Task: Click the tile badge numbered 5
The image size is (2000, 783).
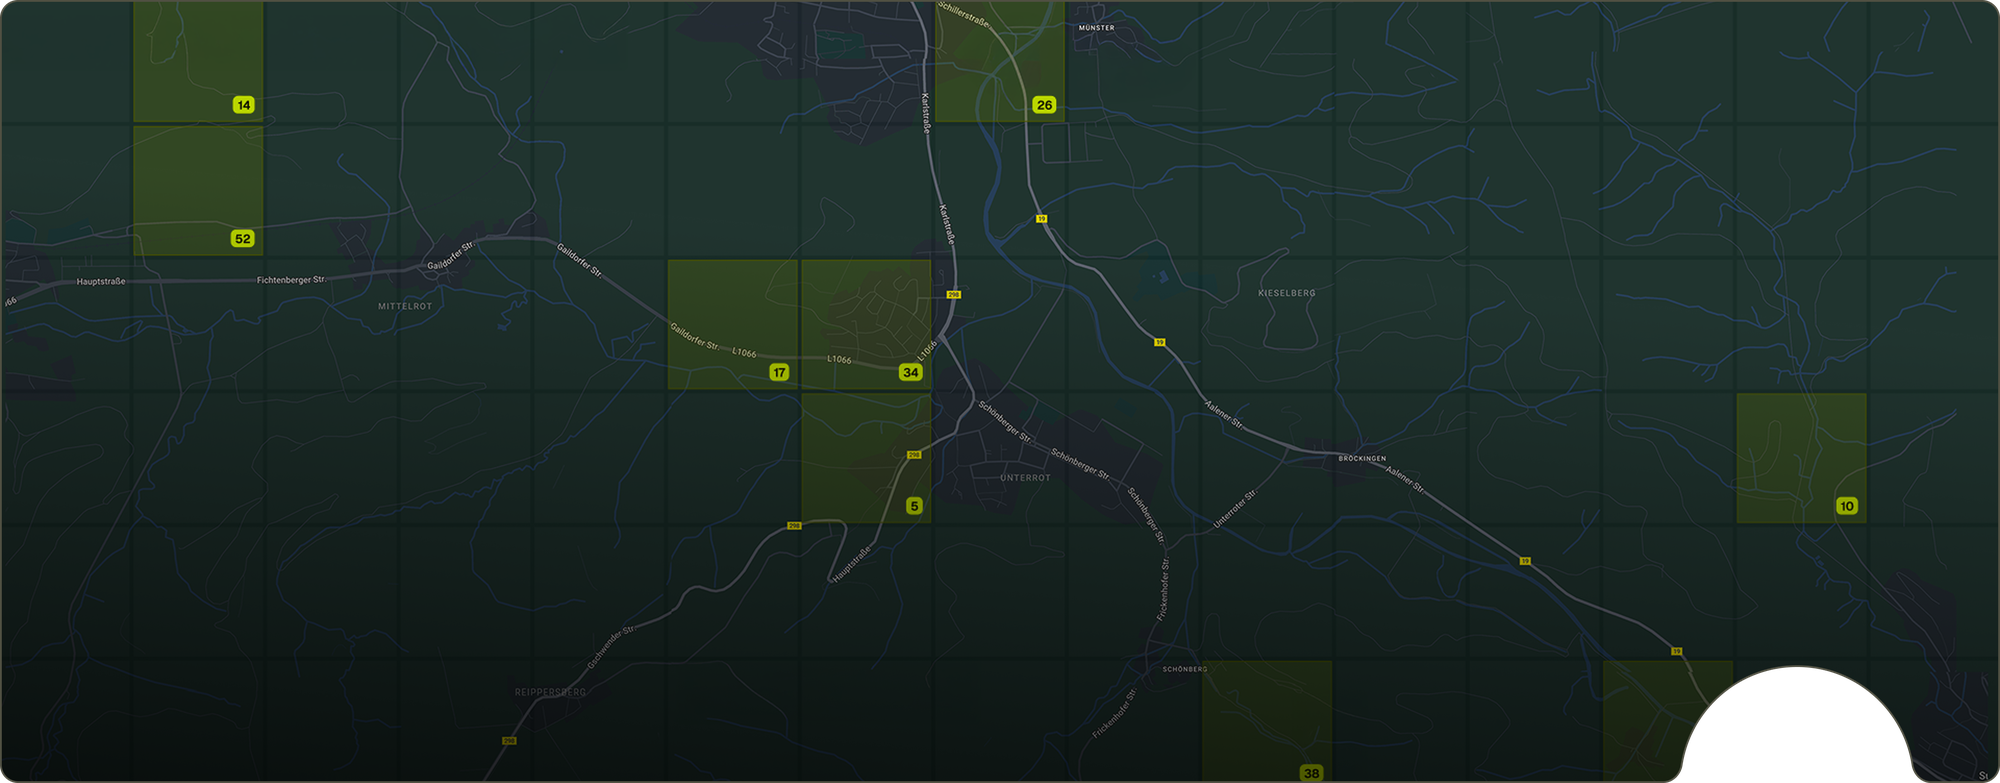Action: point(914,506)
